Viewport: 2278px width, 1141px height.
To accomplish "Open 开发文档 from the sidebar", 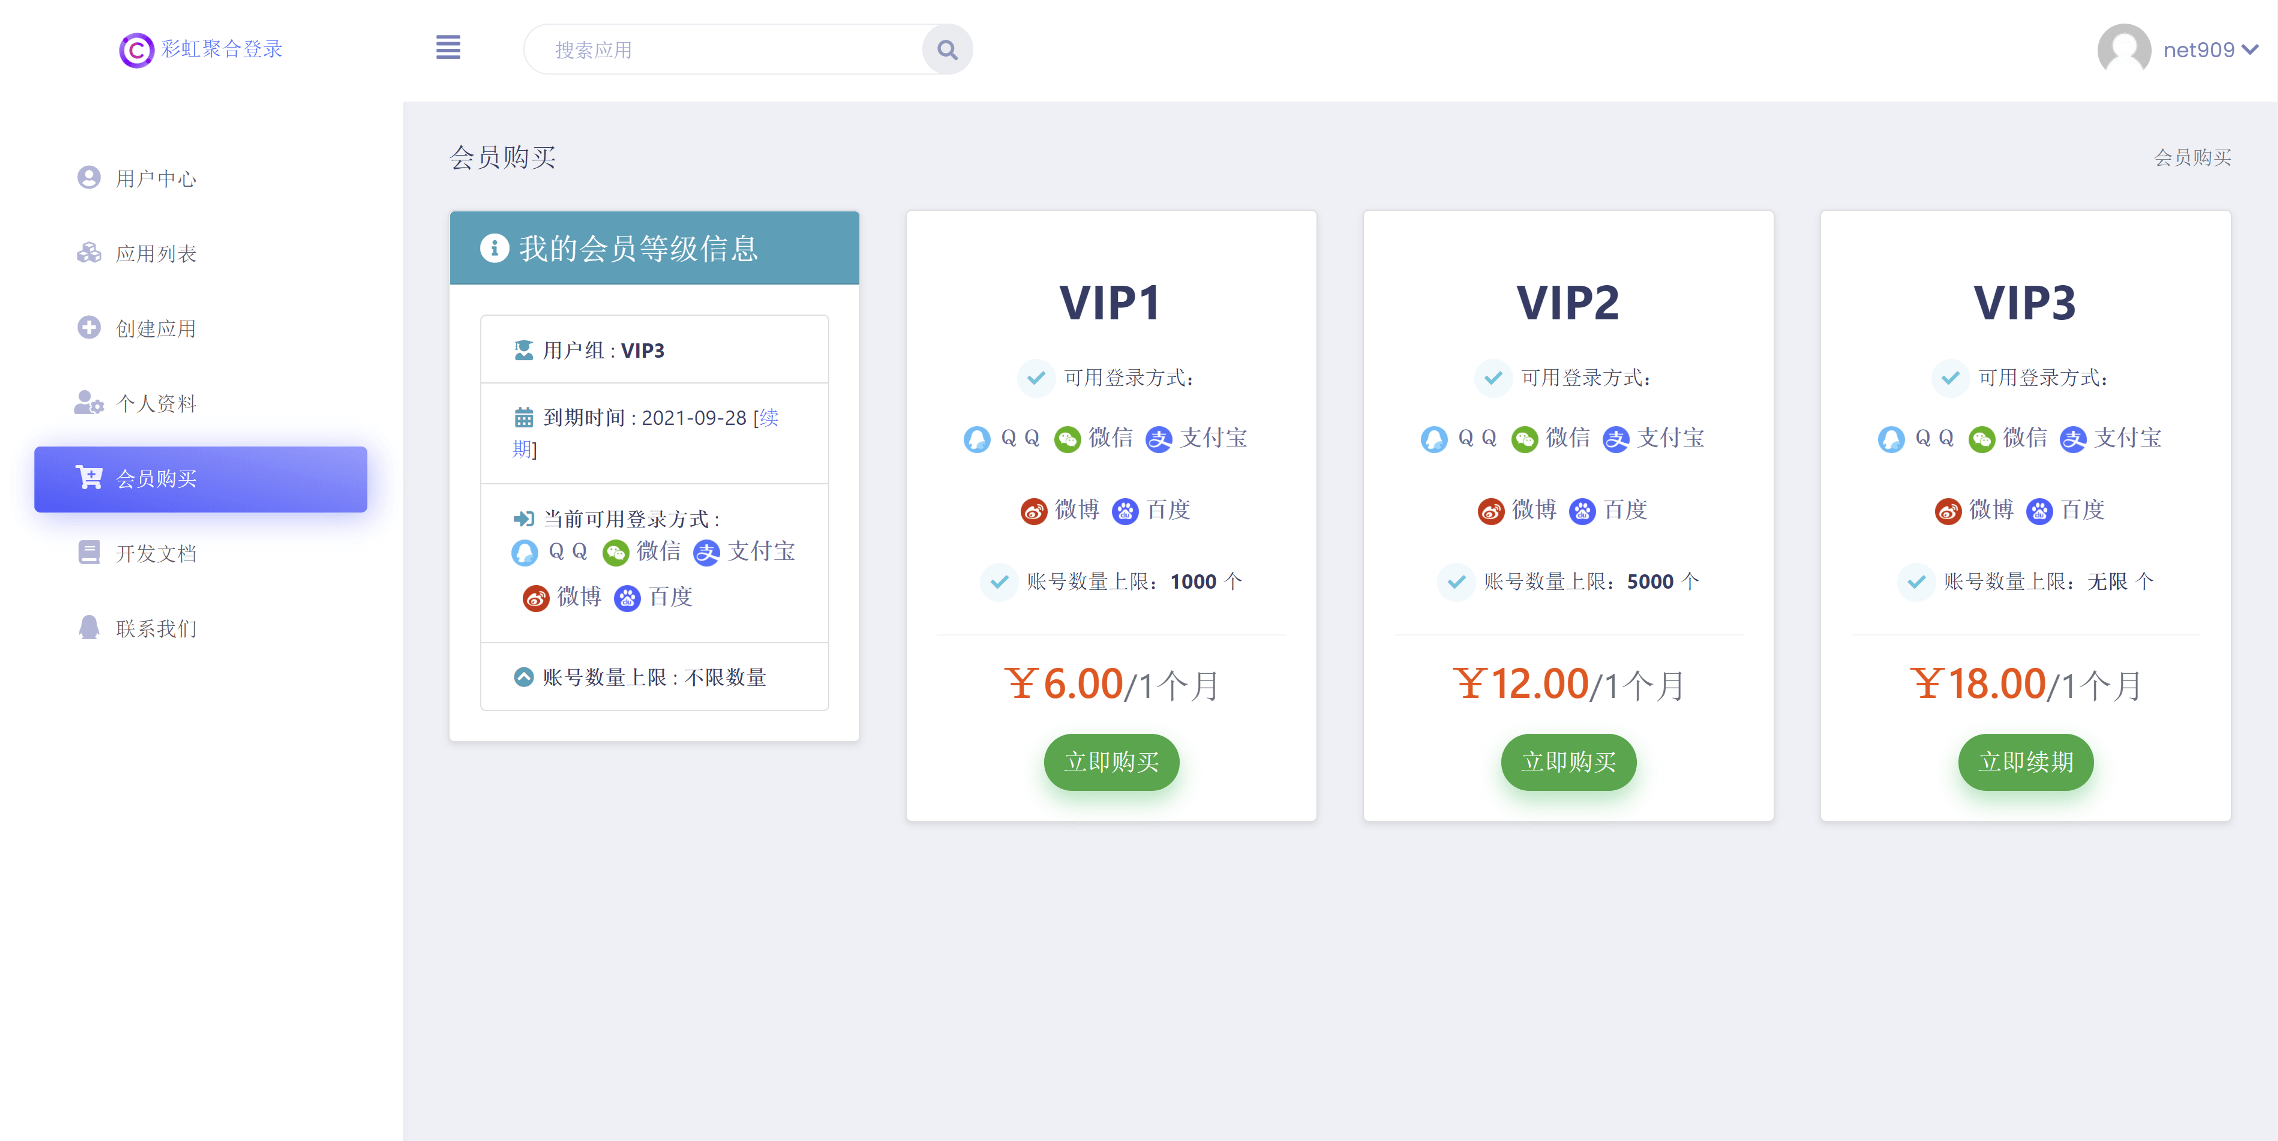I will coord(155,553).
